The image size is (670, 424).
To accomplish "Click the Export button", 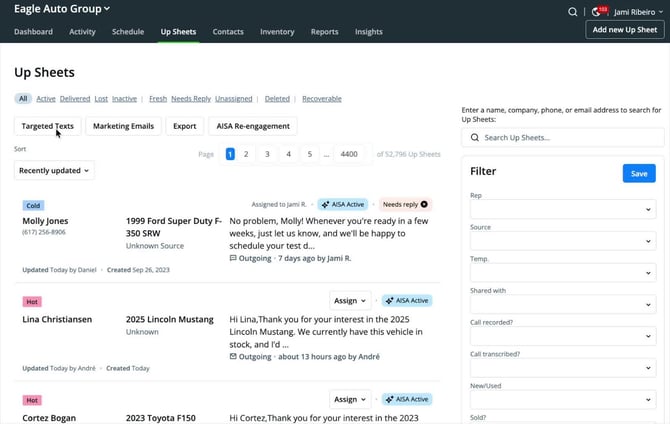I will pos(185,126).
